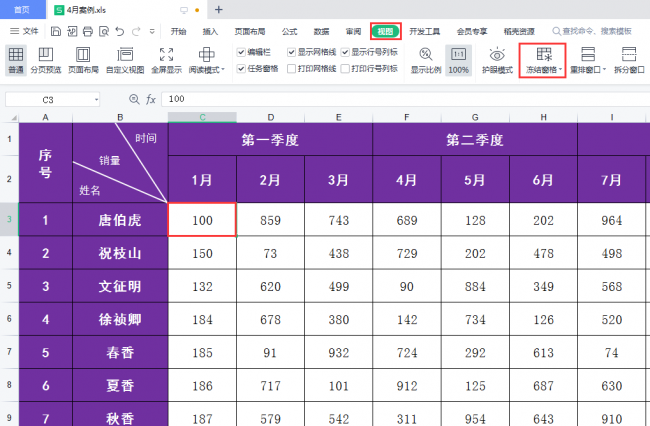Click the 第一季度 header cell
The width and height of the screenshot is (650, 426).
[x=270, y=140]
